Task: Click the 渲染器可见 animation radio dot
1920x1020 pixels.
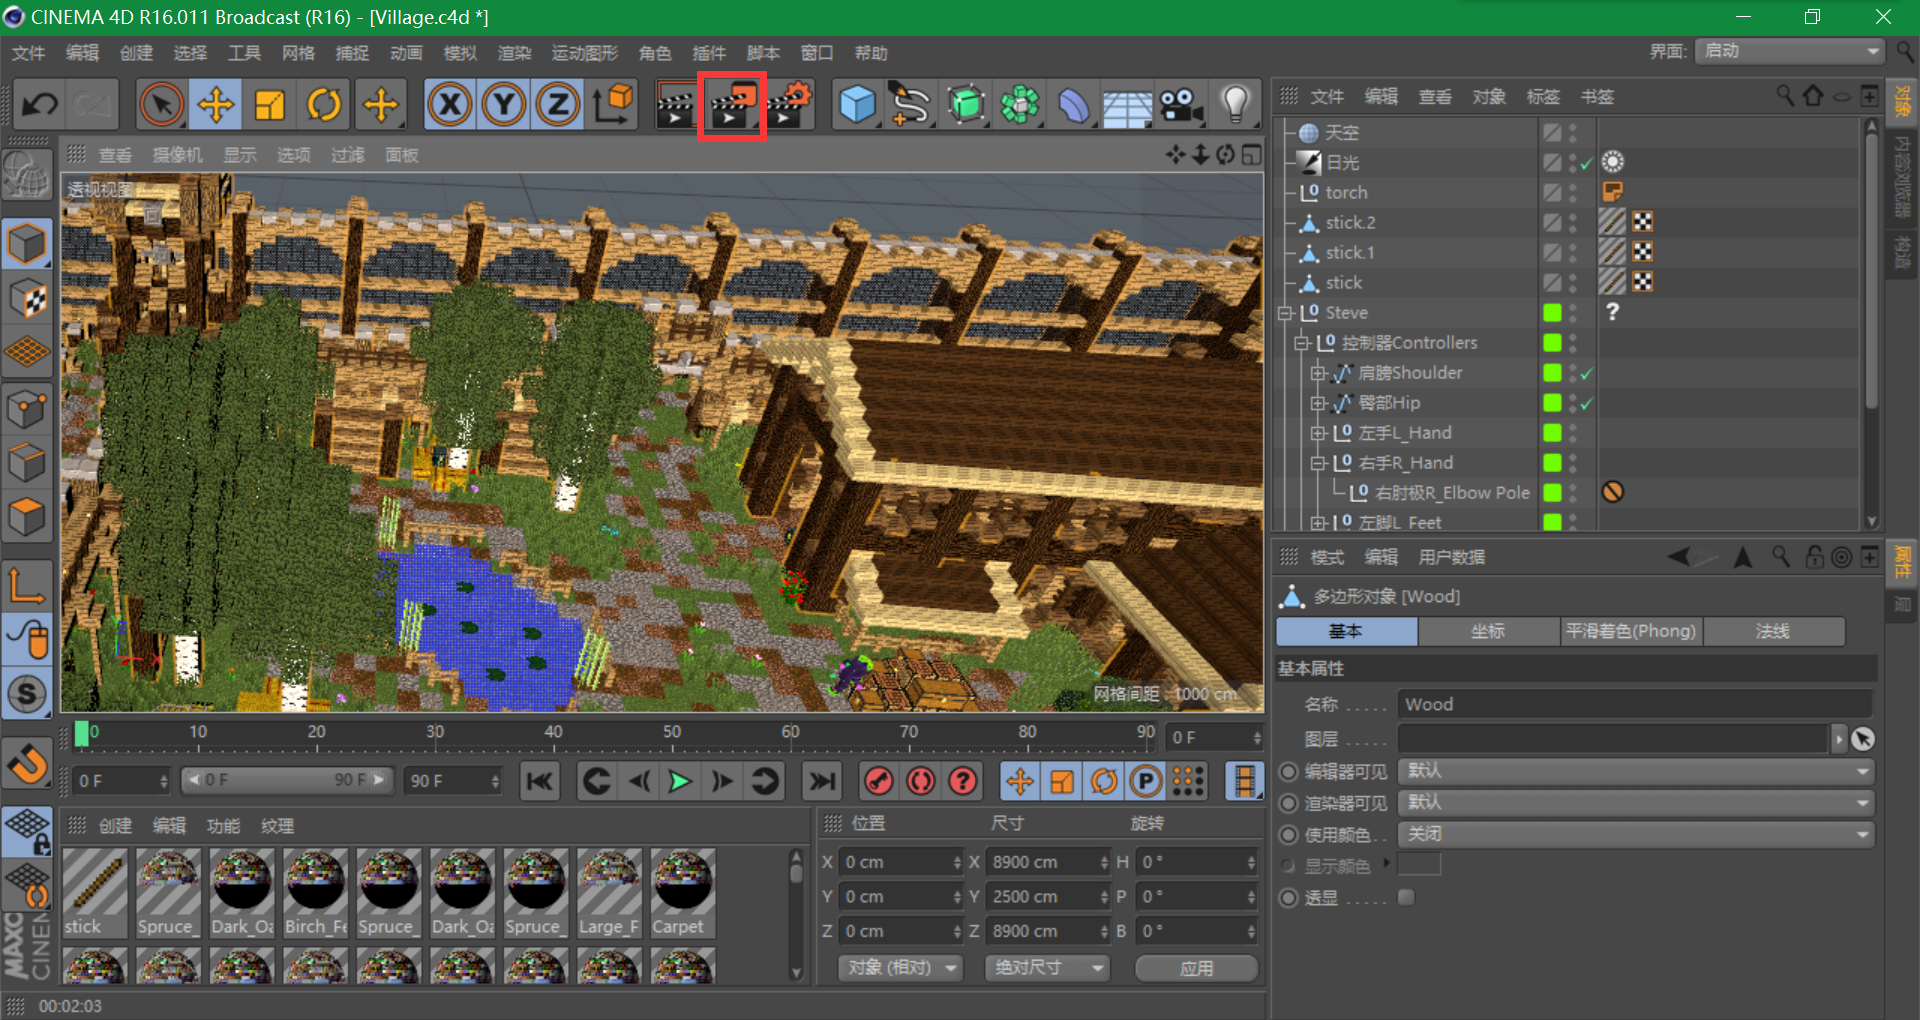Action: coord(1288,803)
